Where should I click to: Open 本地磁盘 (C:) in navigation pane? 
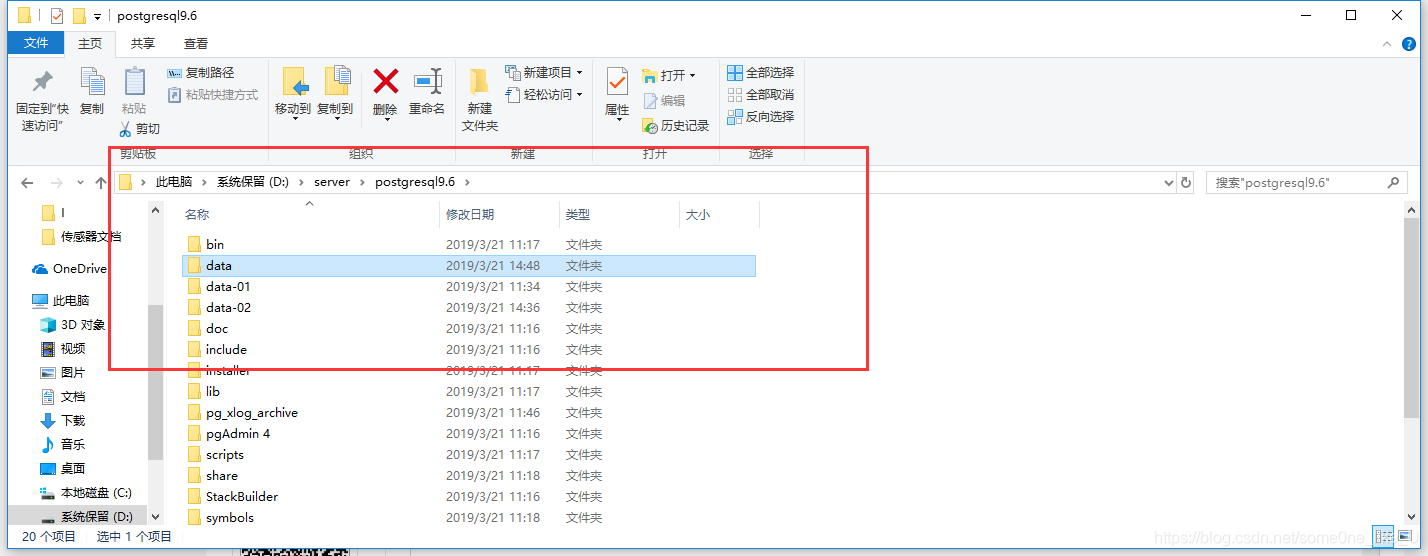click(86, 492)
